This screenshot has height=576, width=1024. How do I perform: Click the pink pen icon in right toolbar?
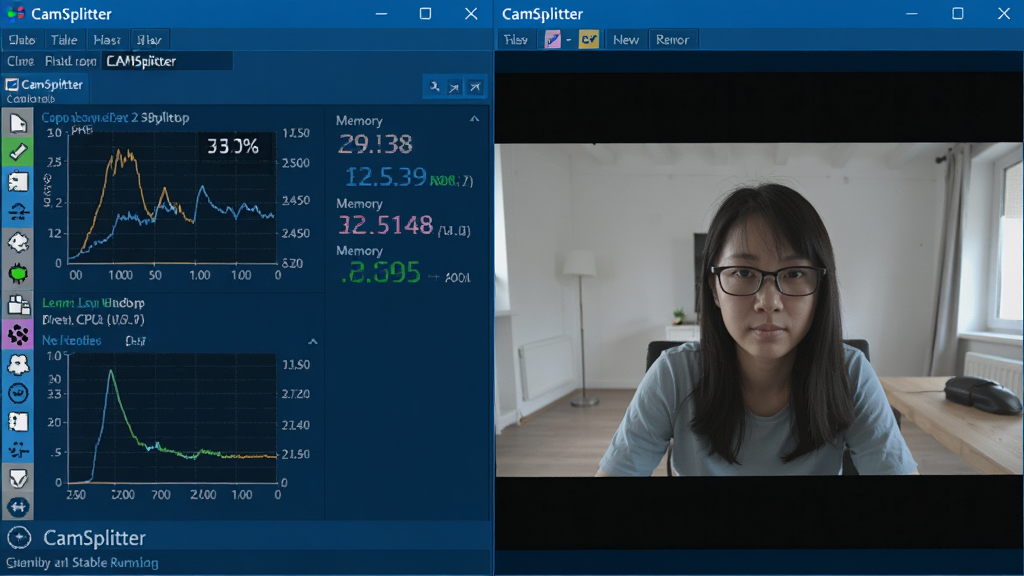552,40
